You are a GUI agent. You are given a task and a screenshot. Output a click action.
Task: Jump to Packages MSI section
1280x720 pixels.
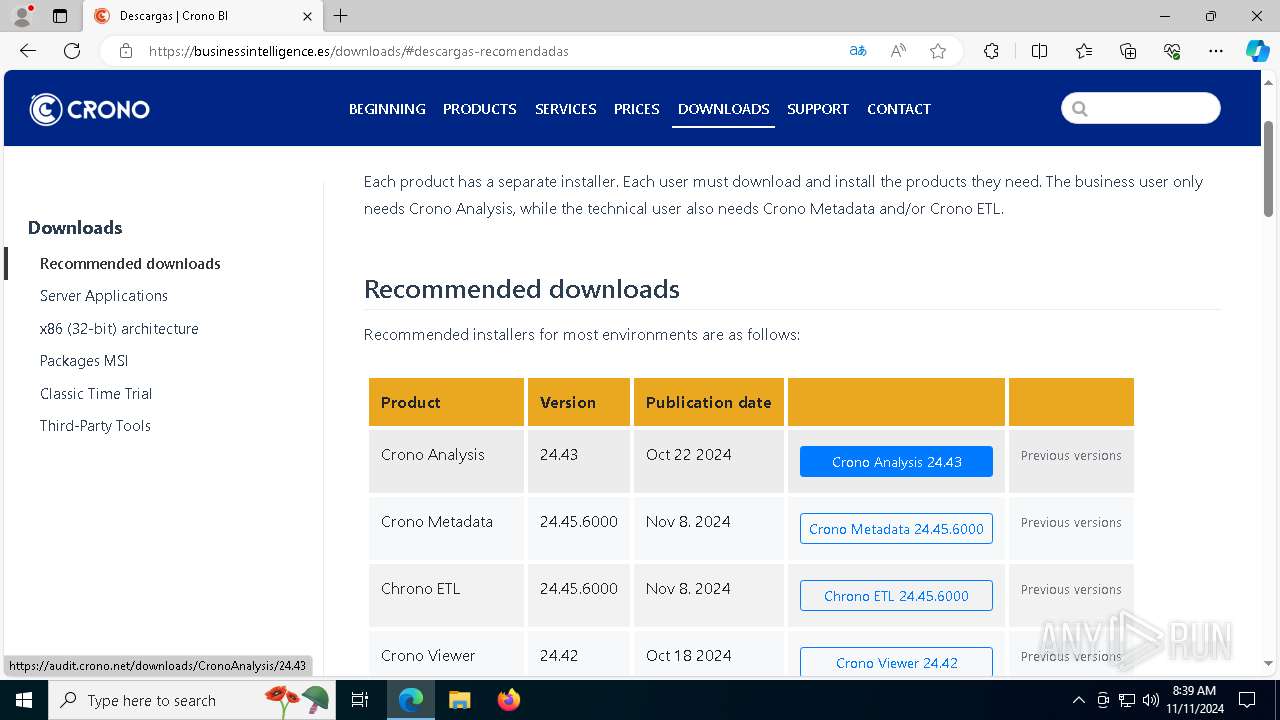(x=84, y=361)
